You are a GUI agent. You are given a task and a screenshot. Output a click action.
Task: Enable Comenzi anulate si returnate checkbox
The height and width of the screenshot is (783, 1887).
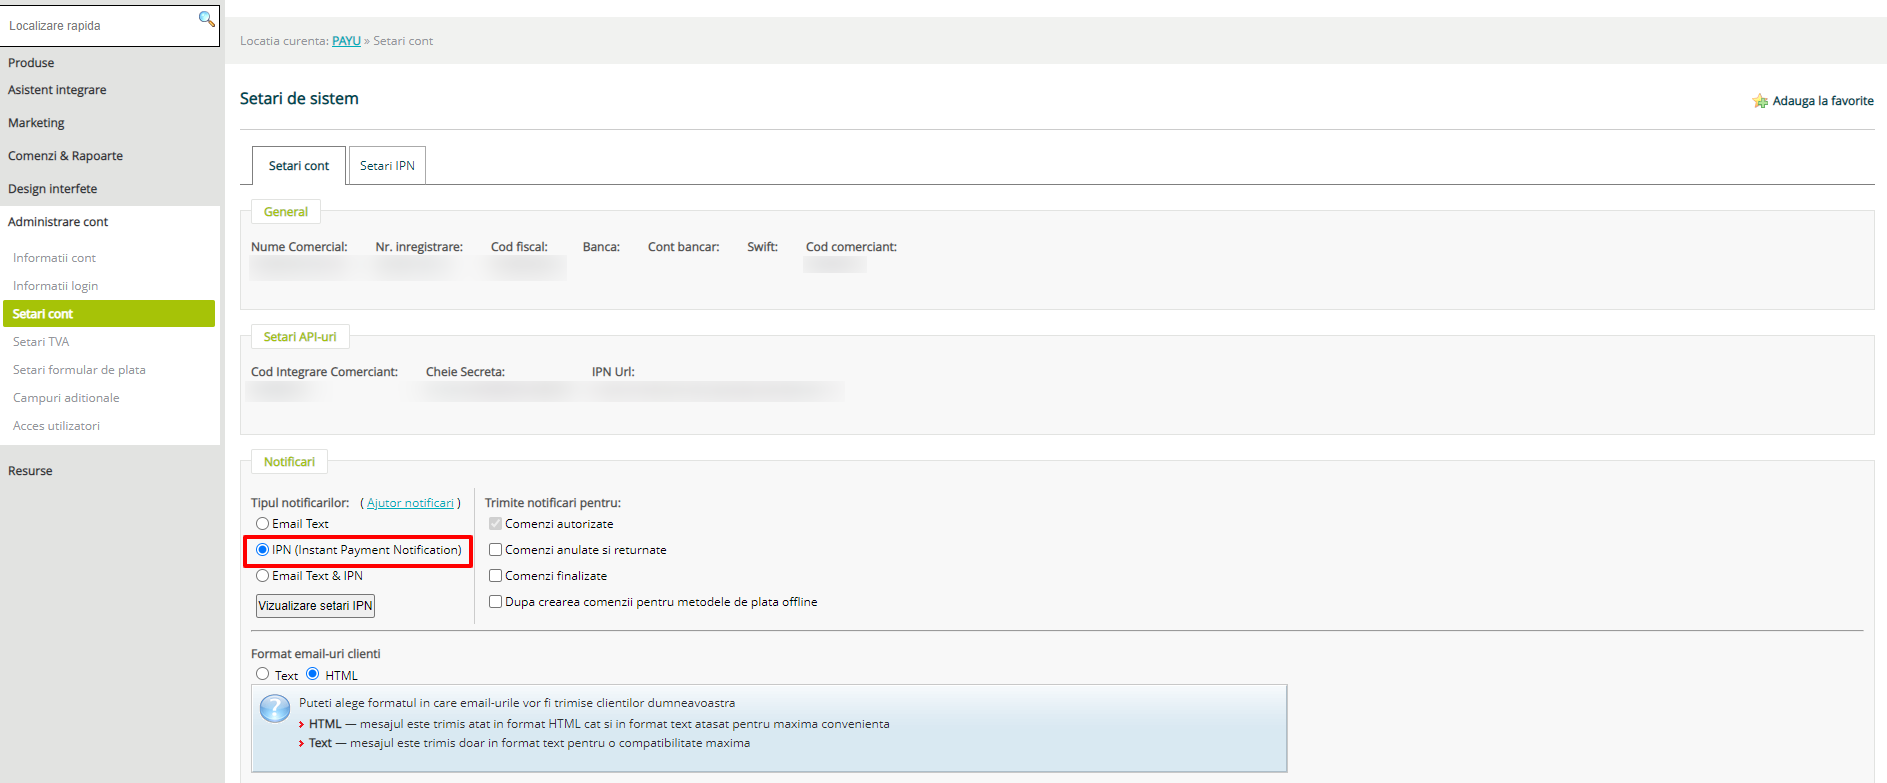[x=495, y=550]
